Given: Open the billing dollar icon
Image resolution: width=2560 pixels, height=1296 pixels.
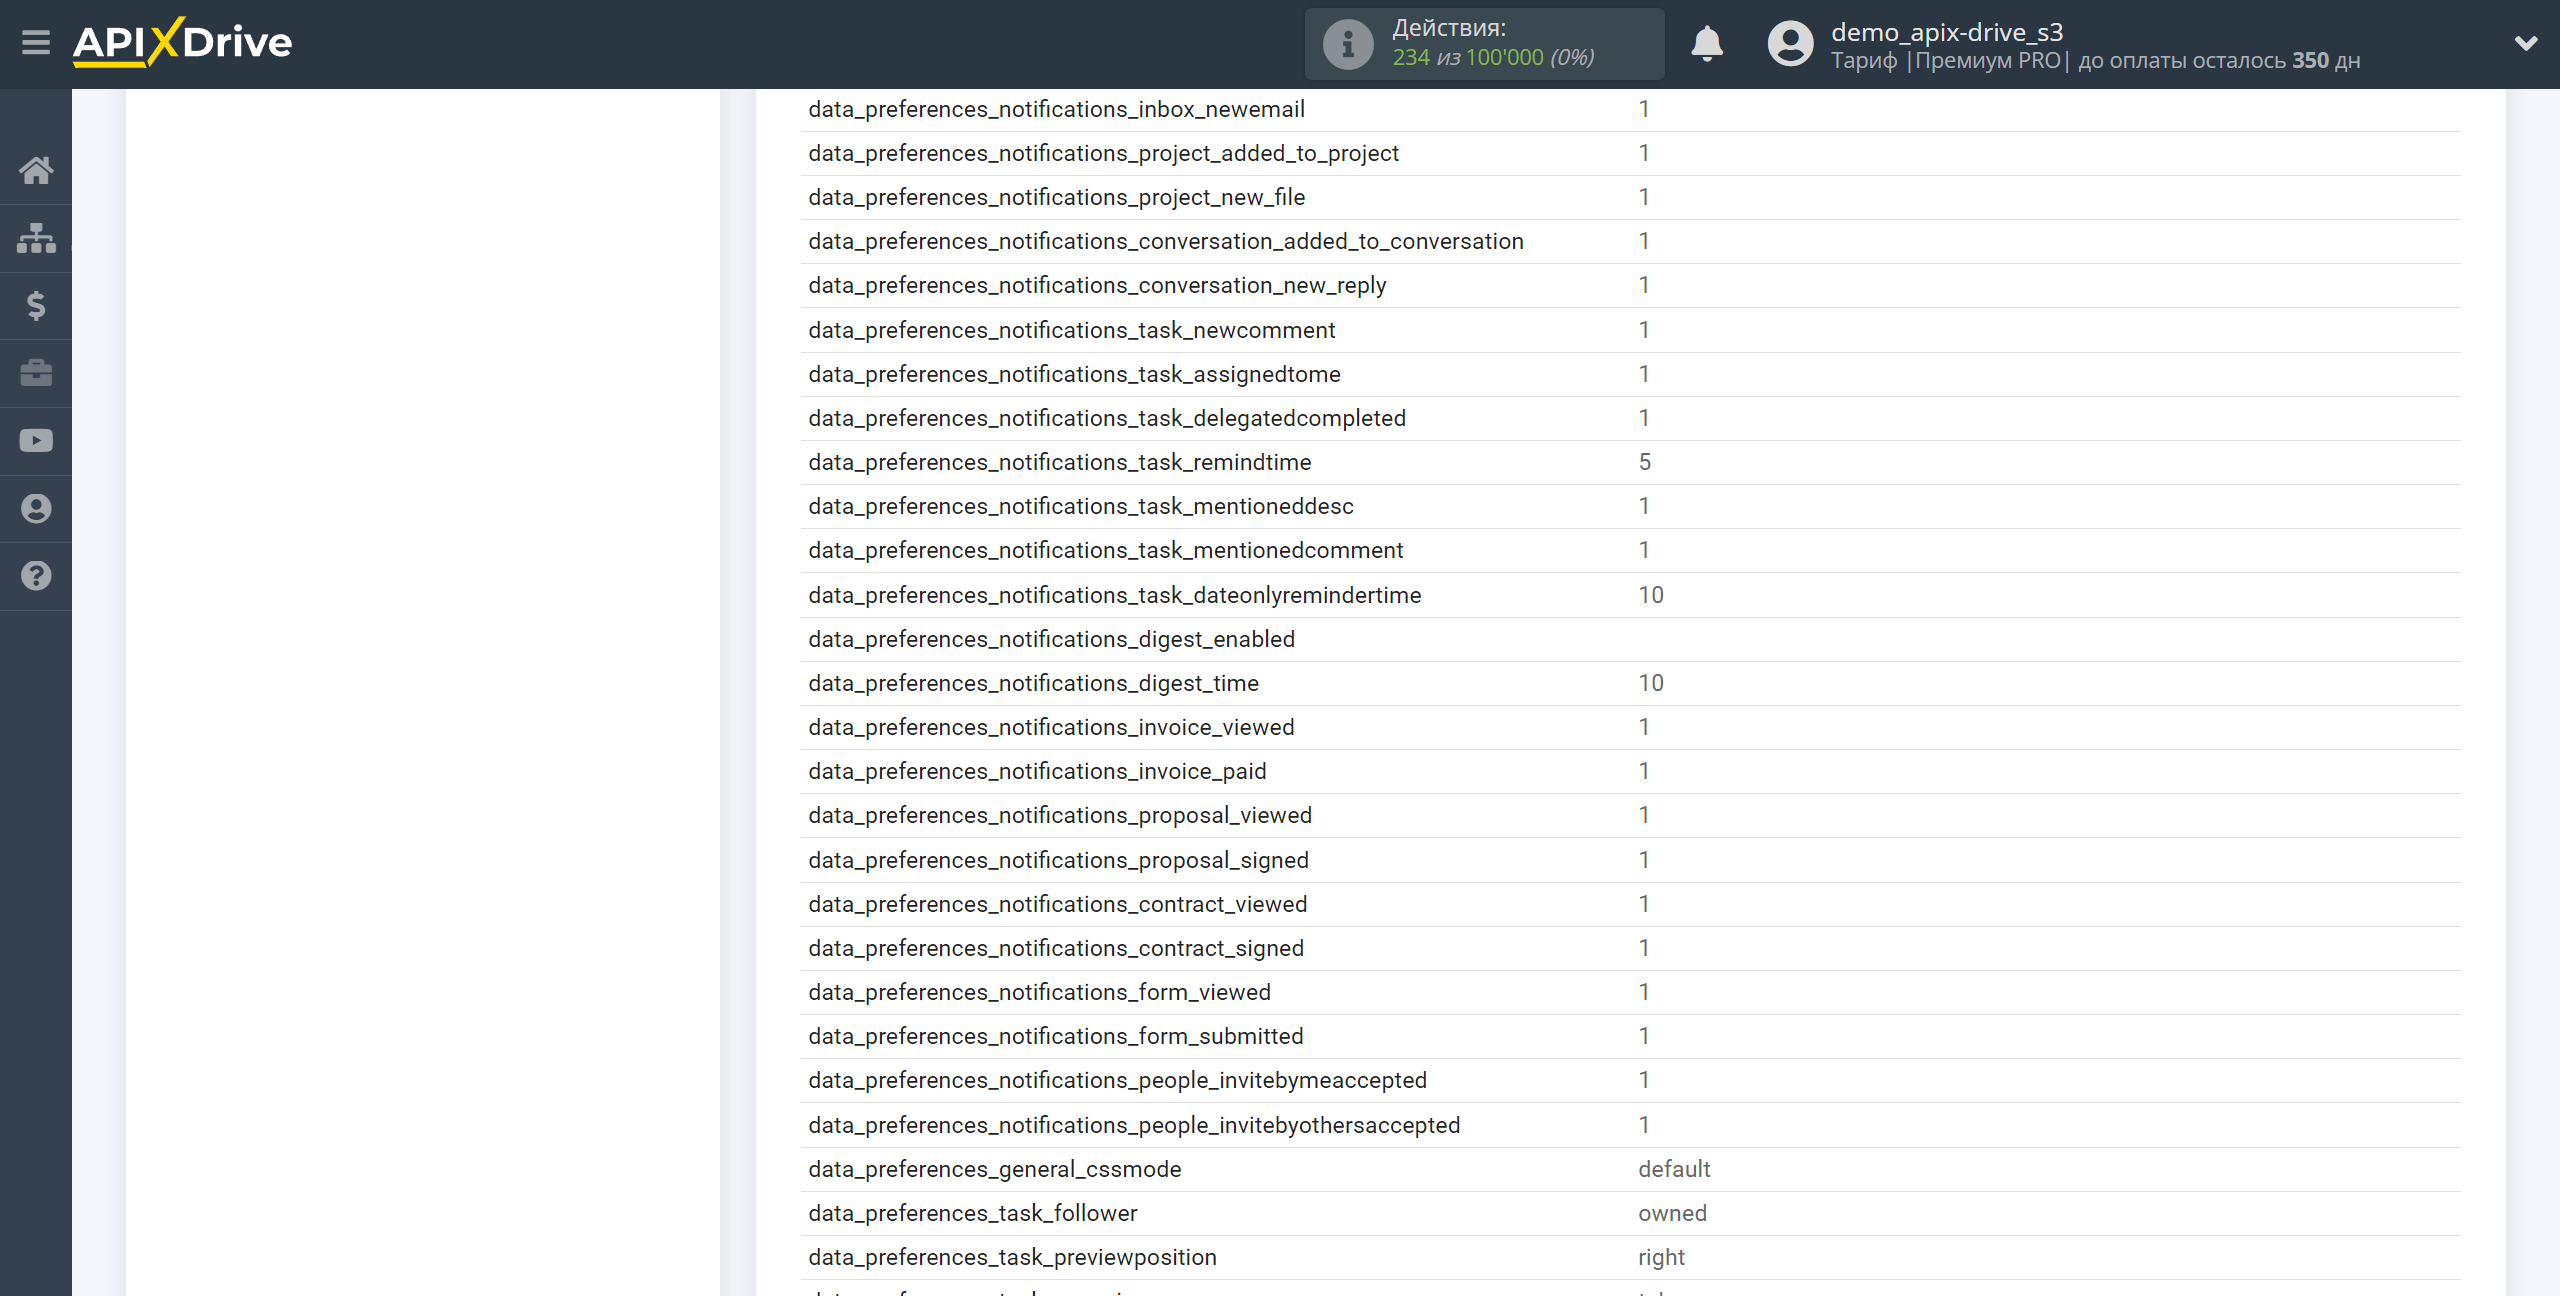Looking at the screenshot, I should click(36, 305).
